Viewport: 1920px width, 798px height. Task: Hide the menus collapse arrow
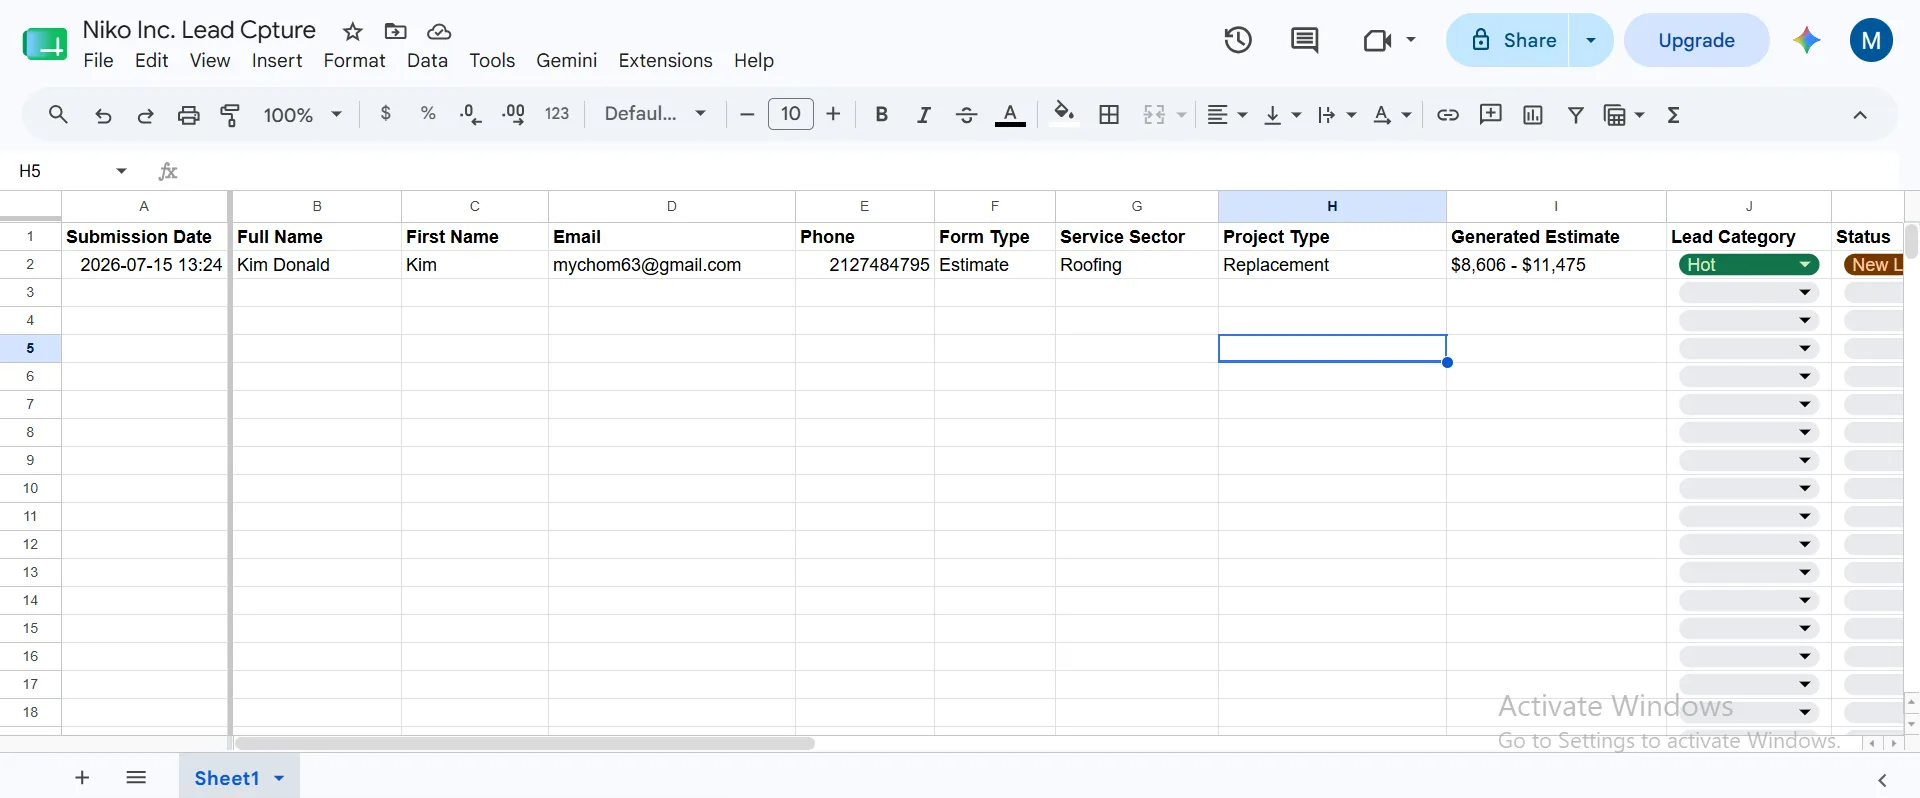[x=1860, y=114]
